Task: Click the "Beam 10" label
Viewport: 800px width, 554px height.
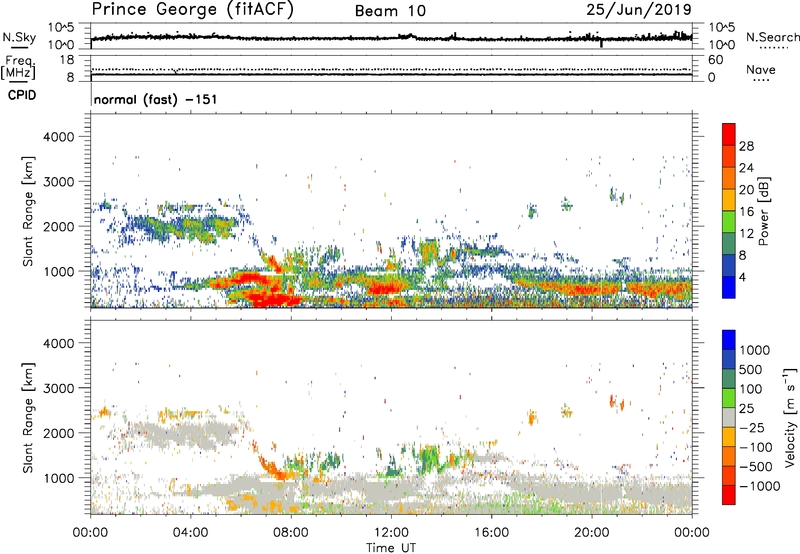Action: click(x=390, y=11)
